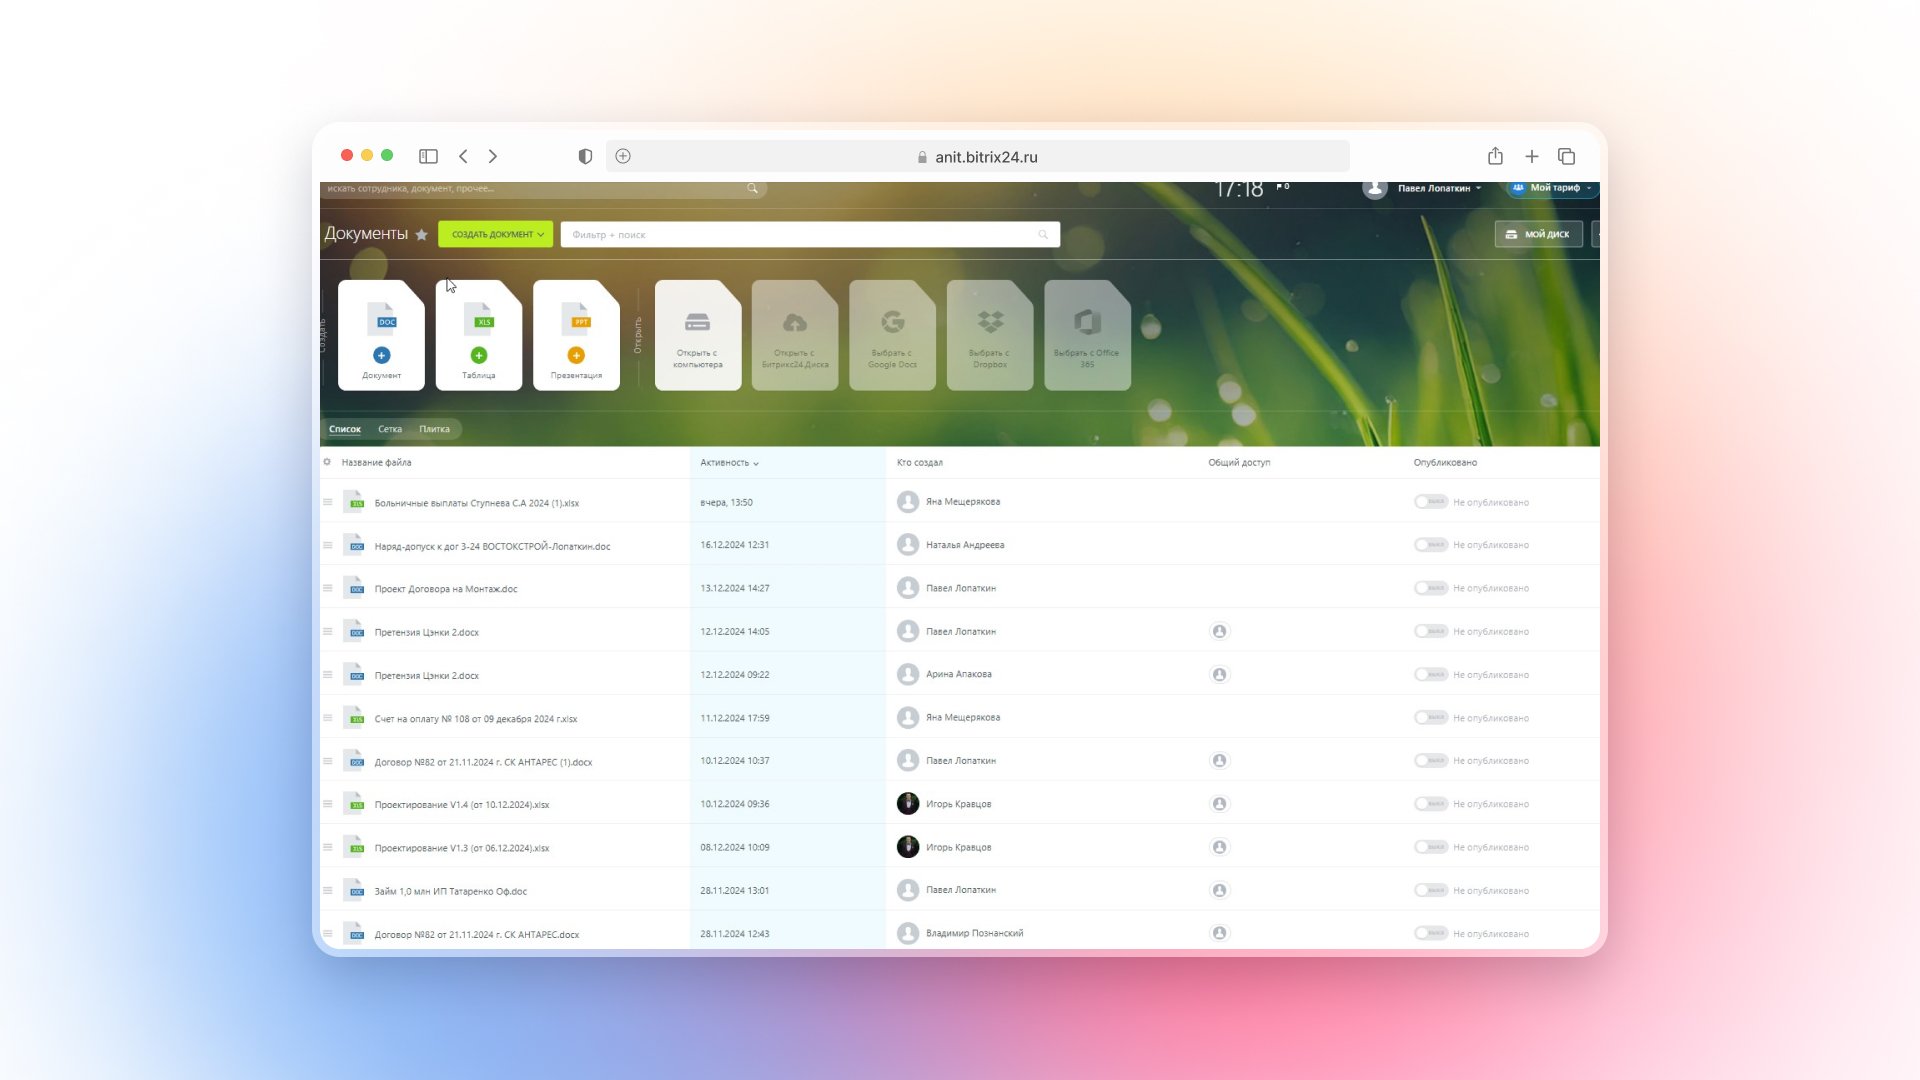This screenshot has width=1920, height=1080.
Task: Toggle publication for Проект Договора на Монтаж.doc
Action: coord(1431,588)
